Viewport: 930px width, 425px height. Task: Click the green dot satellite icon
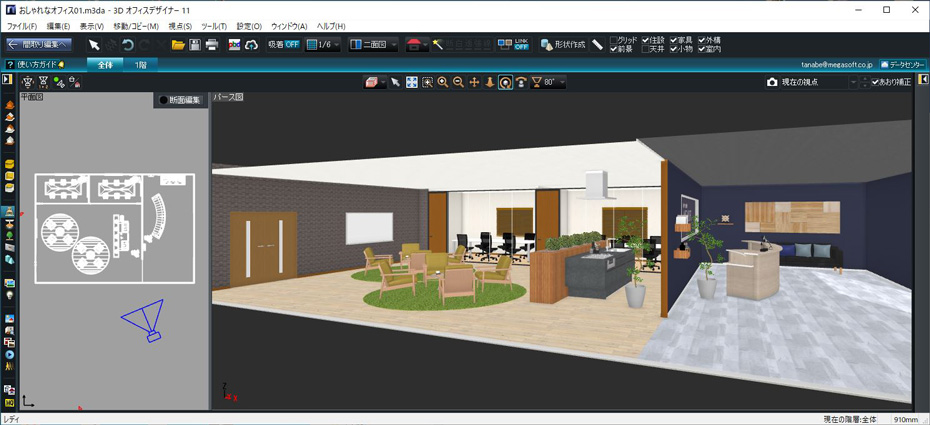coord(59,82)
